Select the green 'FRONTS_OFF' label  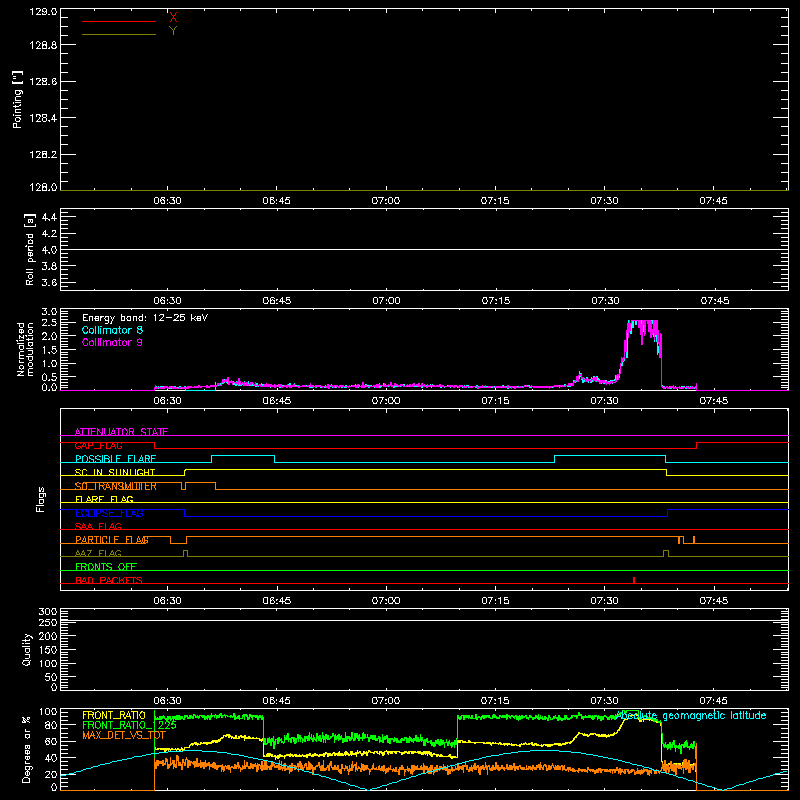click(106, 567)
